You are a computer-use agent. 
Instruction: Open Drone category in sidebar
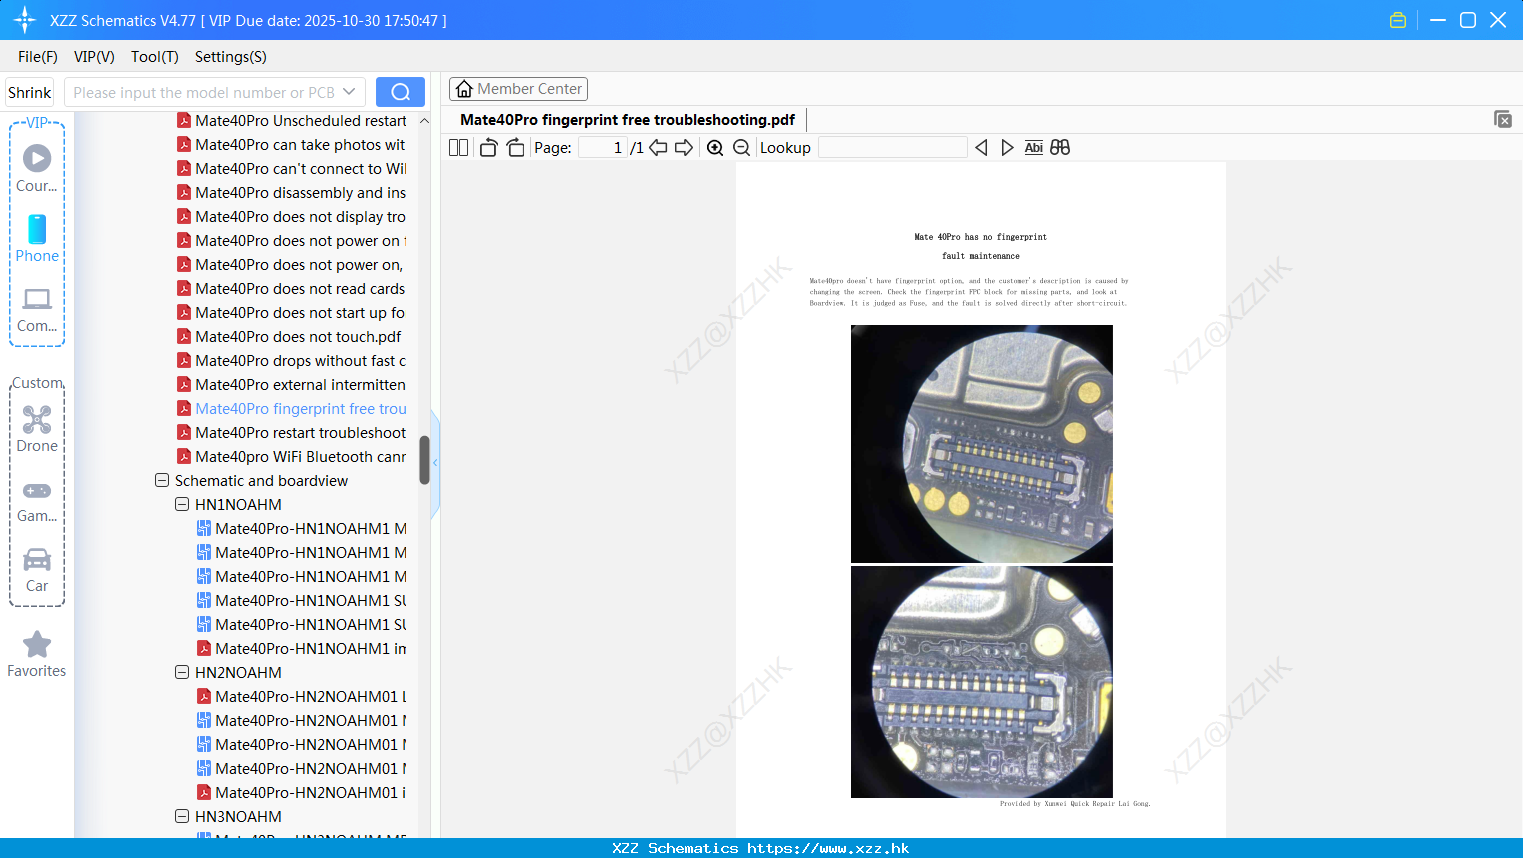(37, 429)
